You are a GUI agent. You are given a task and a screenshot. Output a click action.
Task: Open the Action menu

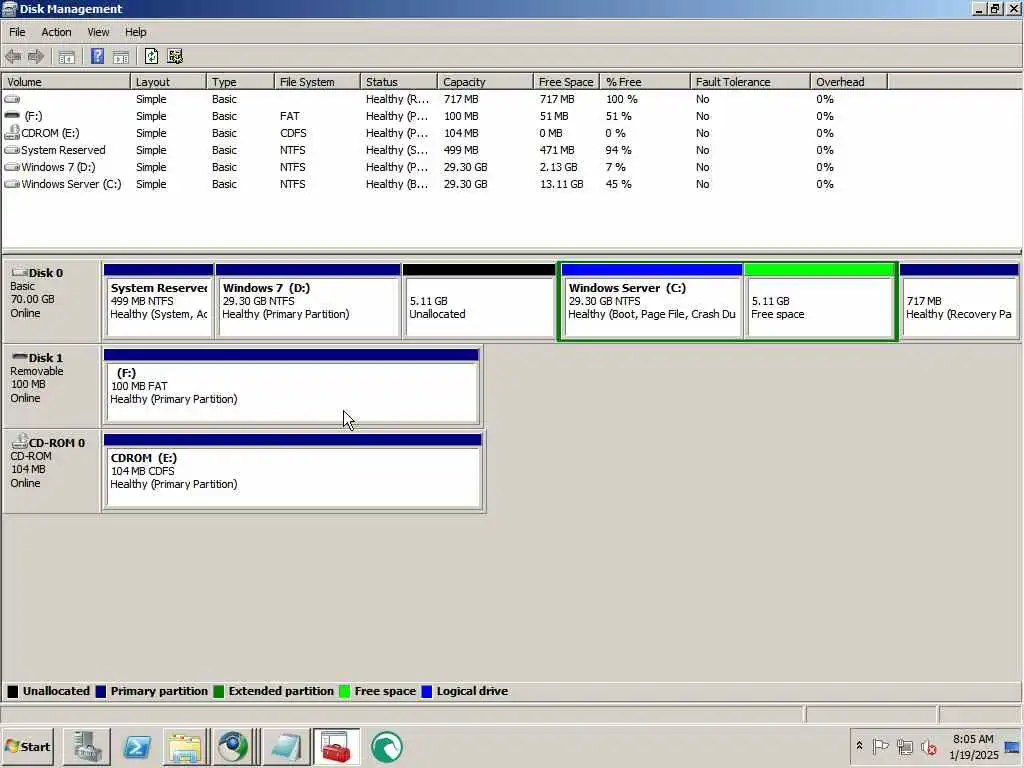pyautogui.click(x=56, y=32)
